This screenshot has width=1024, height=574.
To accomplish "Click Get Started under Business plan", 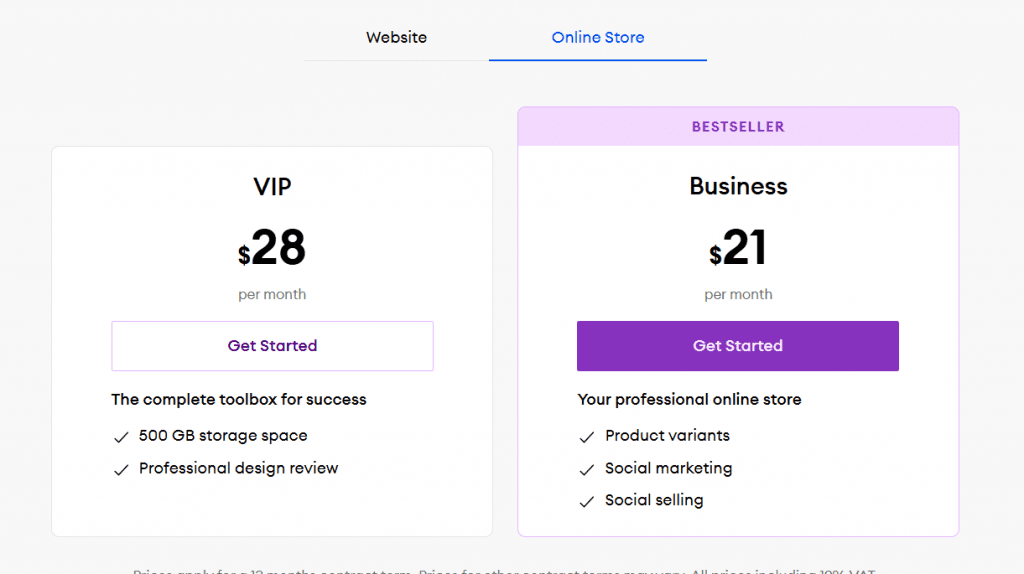I will click(x=737, y=346).
